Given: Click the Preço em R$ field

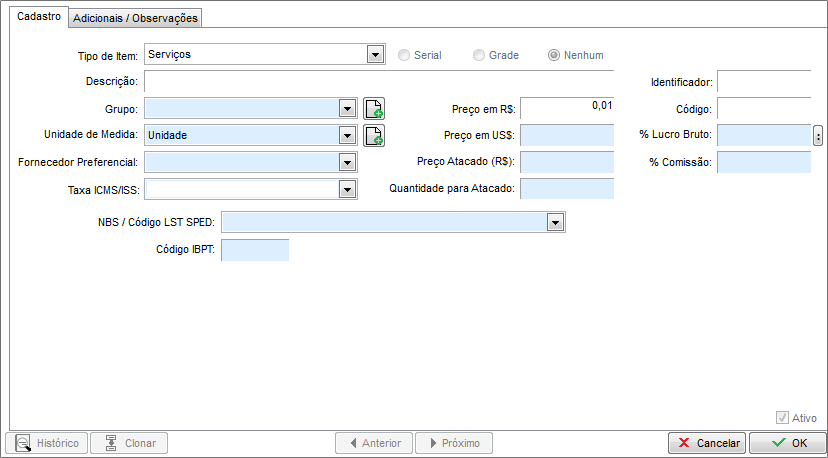Looking at the screenshot, I should (566, 109).
